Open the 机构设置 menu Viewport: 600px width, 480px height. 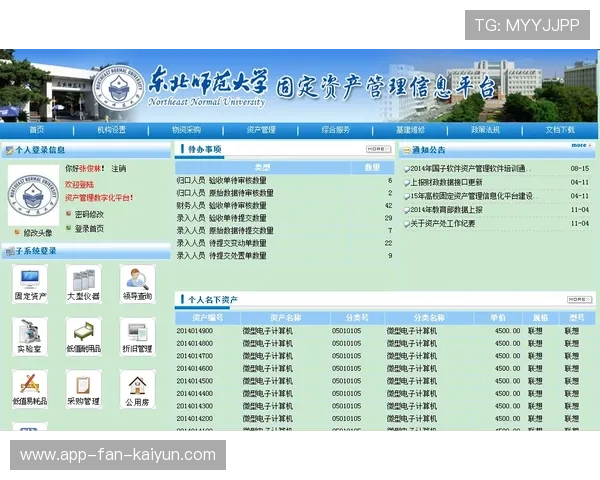[111, 130]
